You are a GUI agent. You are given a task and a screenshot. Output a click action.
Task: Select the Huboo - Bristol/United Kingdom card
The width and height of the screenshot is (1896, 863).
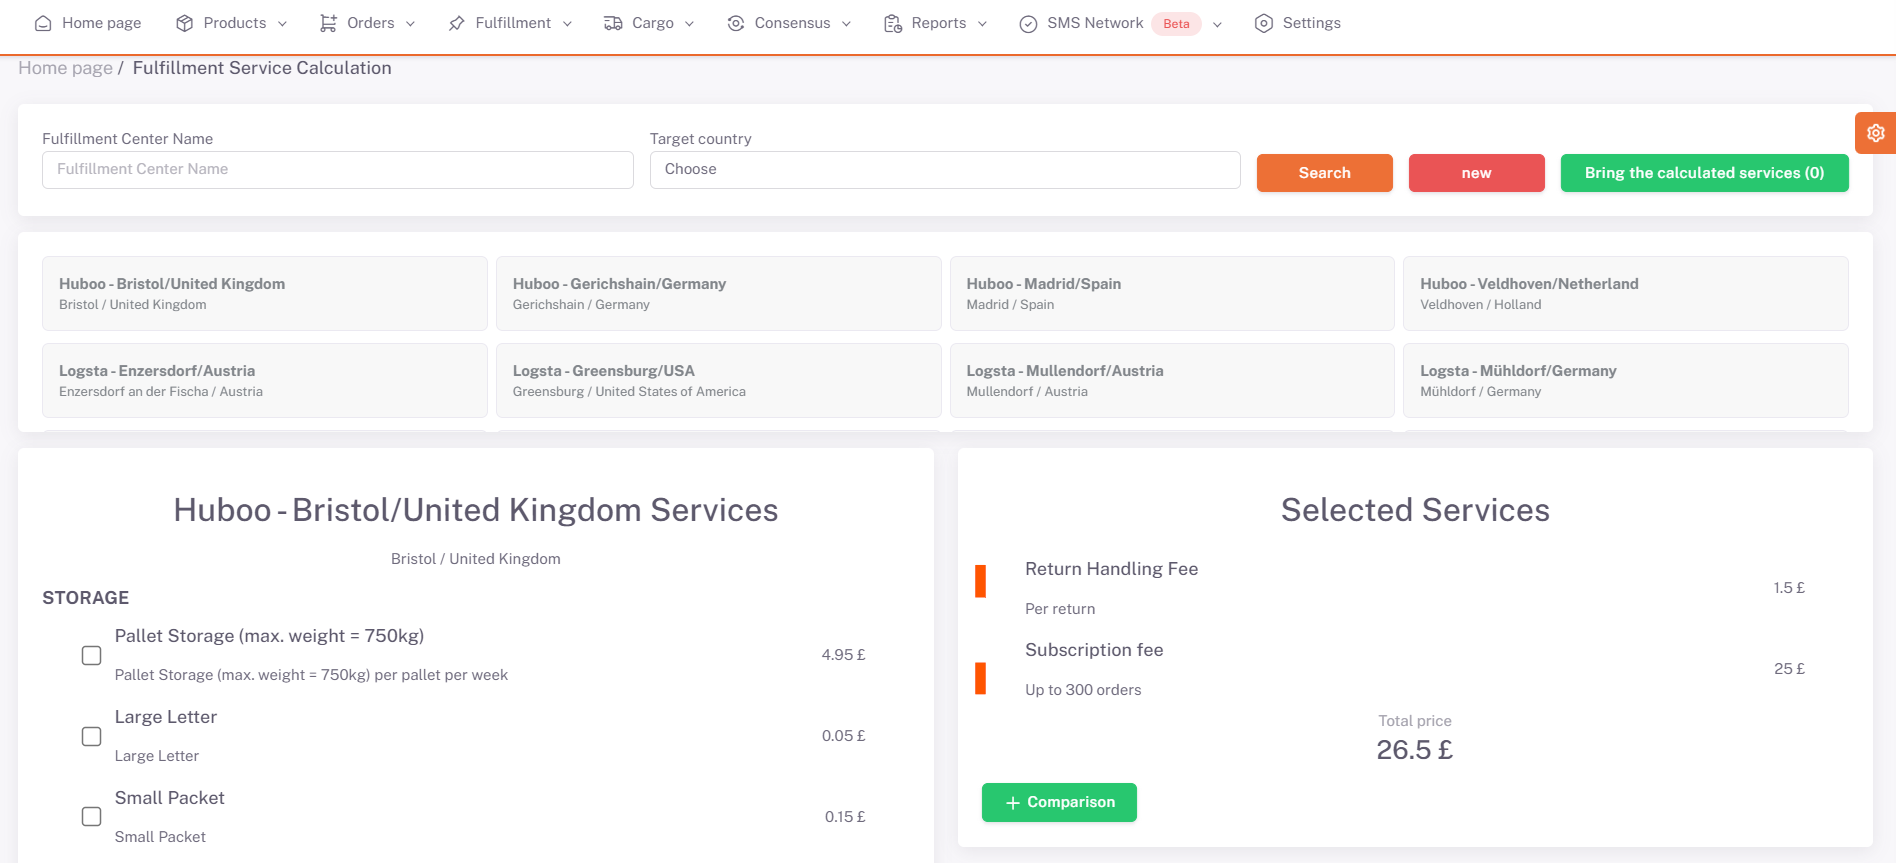[x=265, y=294]
